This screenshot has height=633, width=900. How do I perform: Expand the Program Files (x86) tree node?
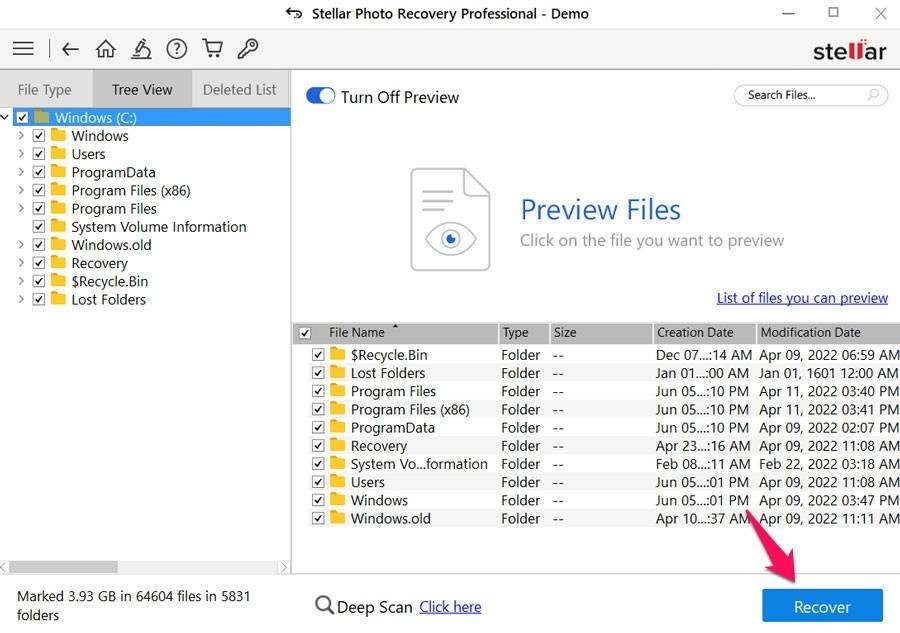(21, 190)
